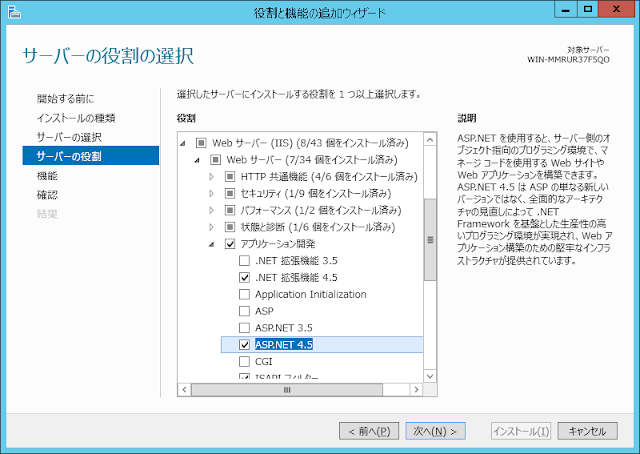Click the server name WIN-MMRUR37F5QO

[568, 60]
